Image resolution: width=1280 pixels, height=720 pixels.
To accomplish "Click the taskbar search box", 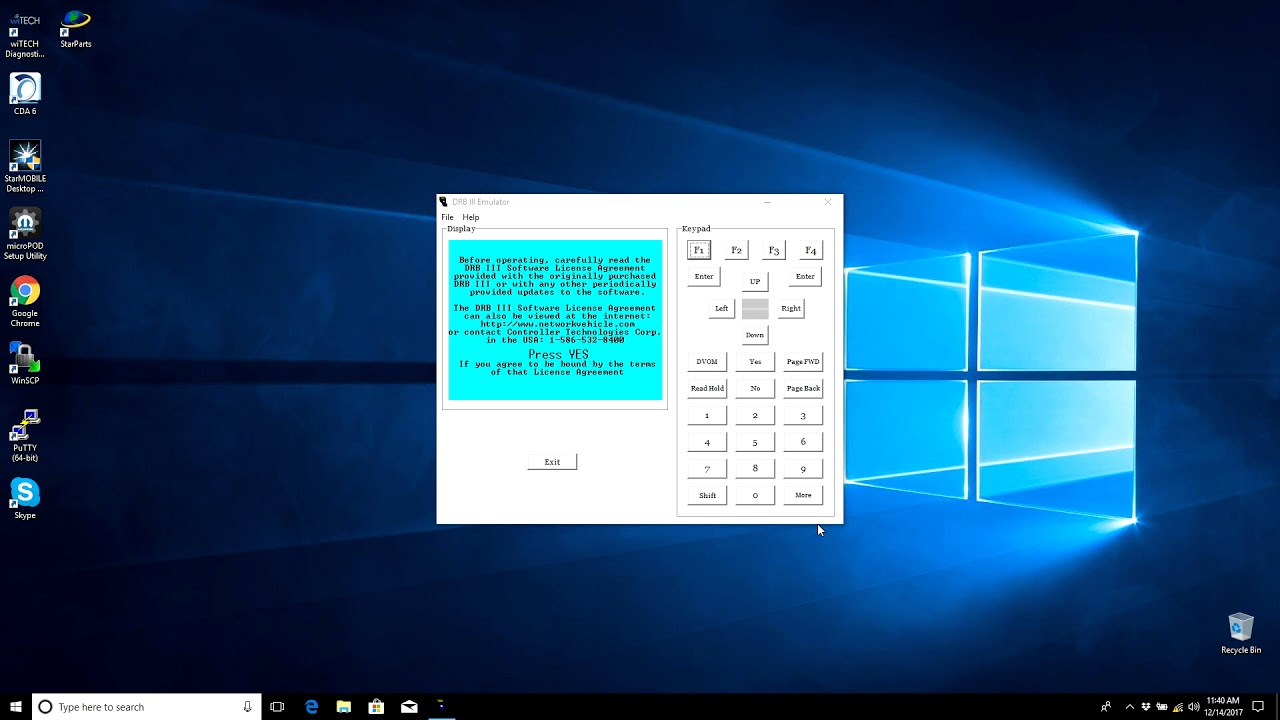I will [x=147, y=707].
